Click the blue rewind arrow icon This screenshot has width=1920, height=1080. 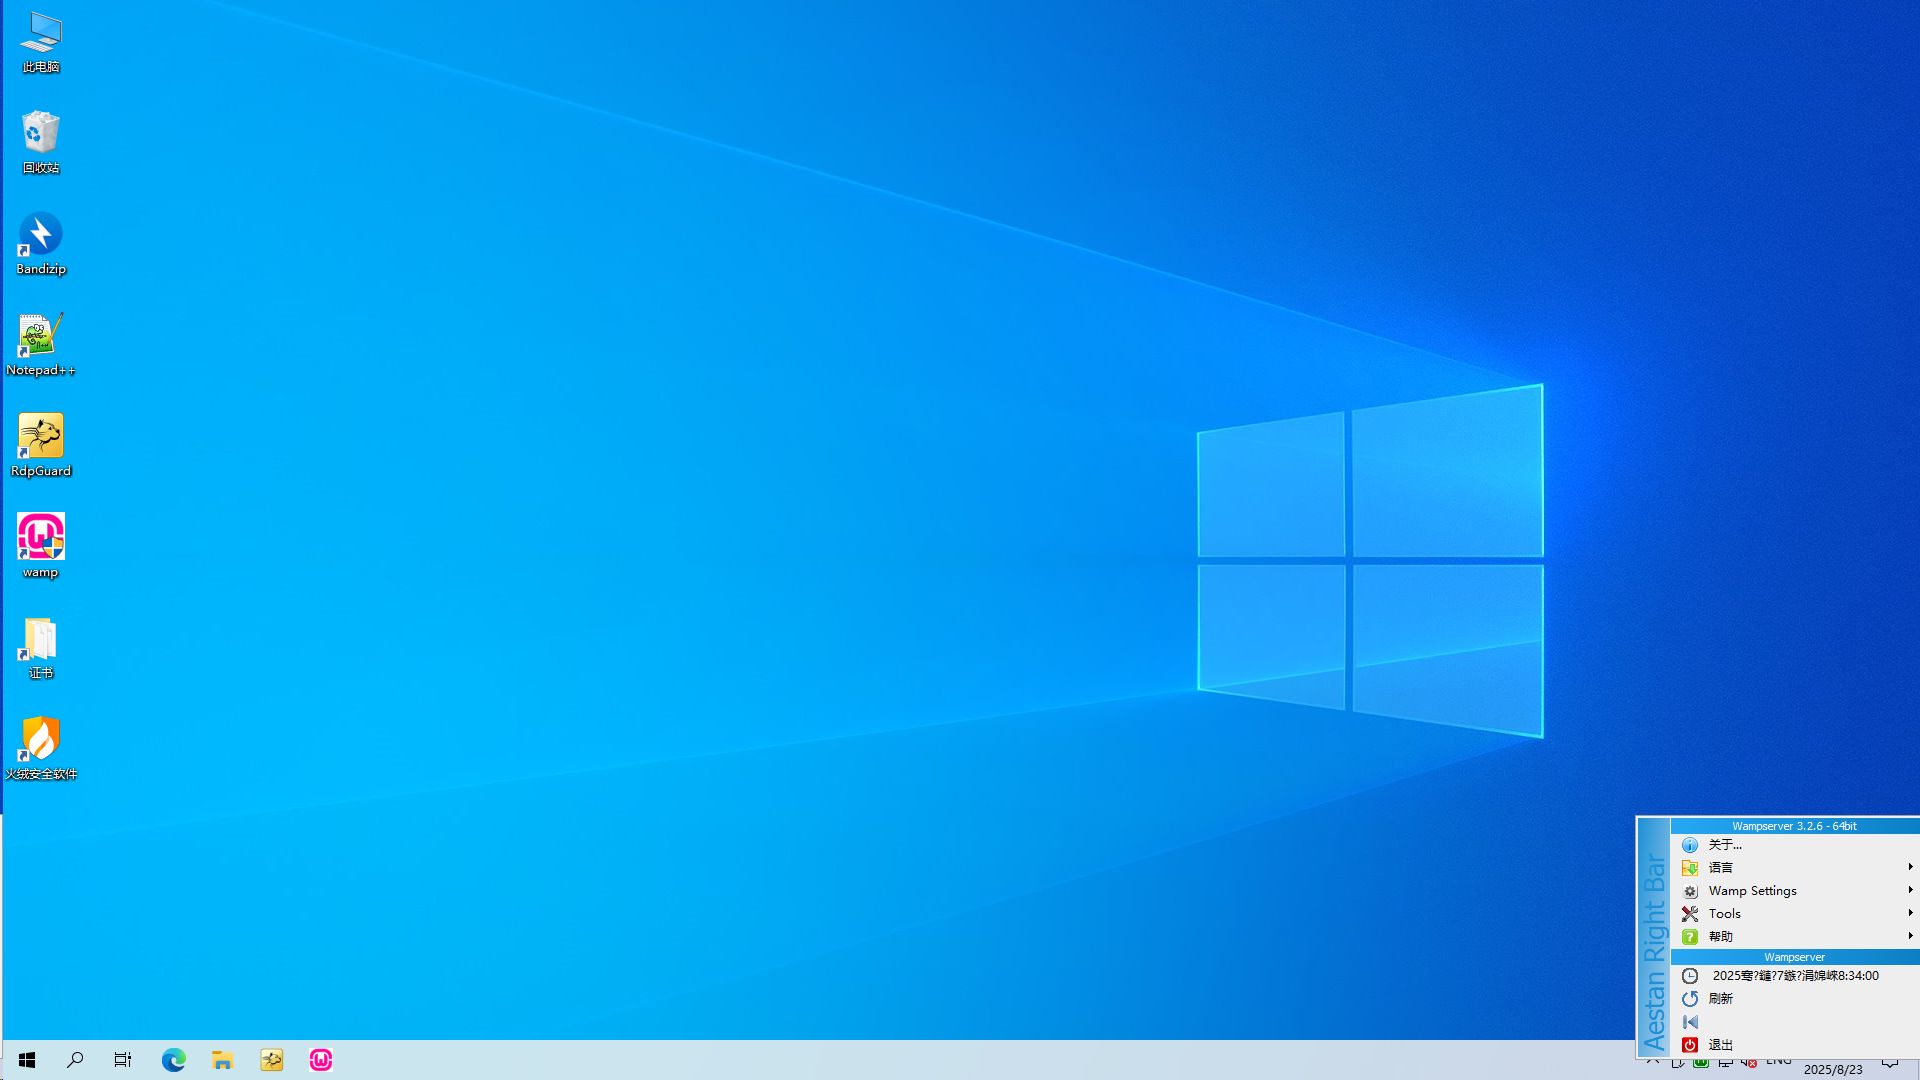click(1690, 1022)
